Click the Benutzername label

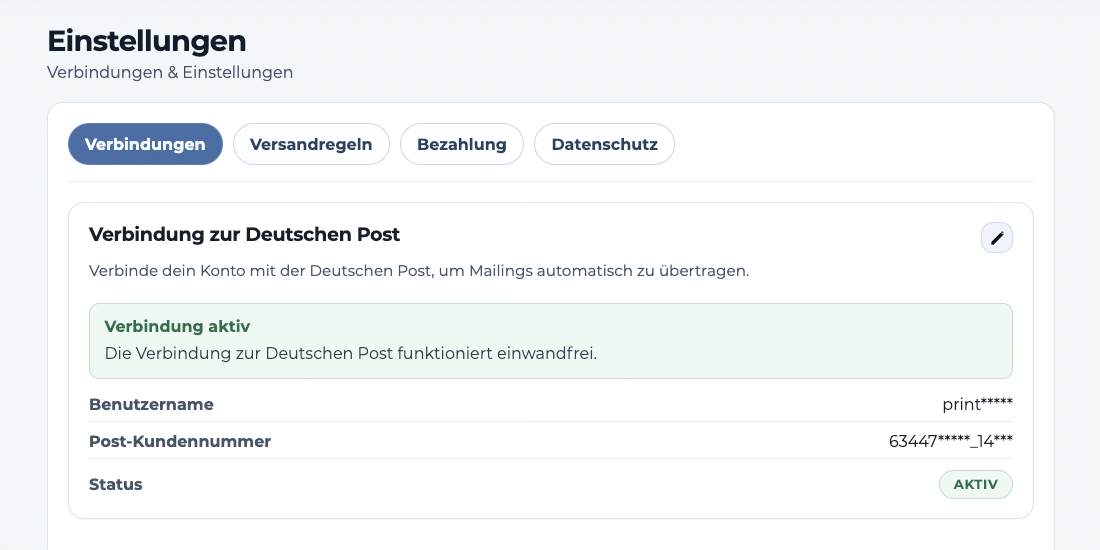coord(152,404)
